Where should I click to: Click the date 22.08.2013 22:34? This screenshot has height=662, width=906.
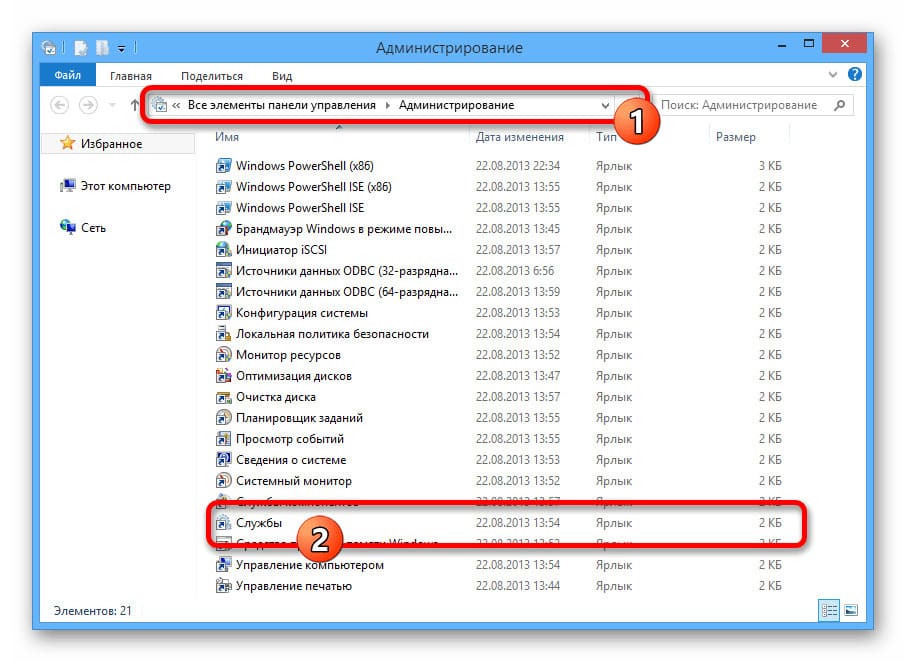(x=518, y=166)
